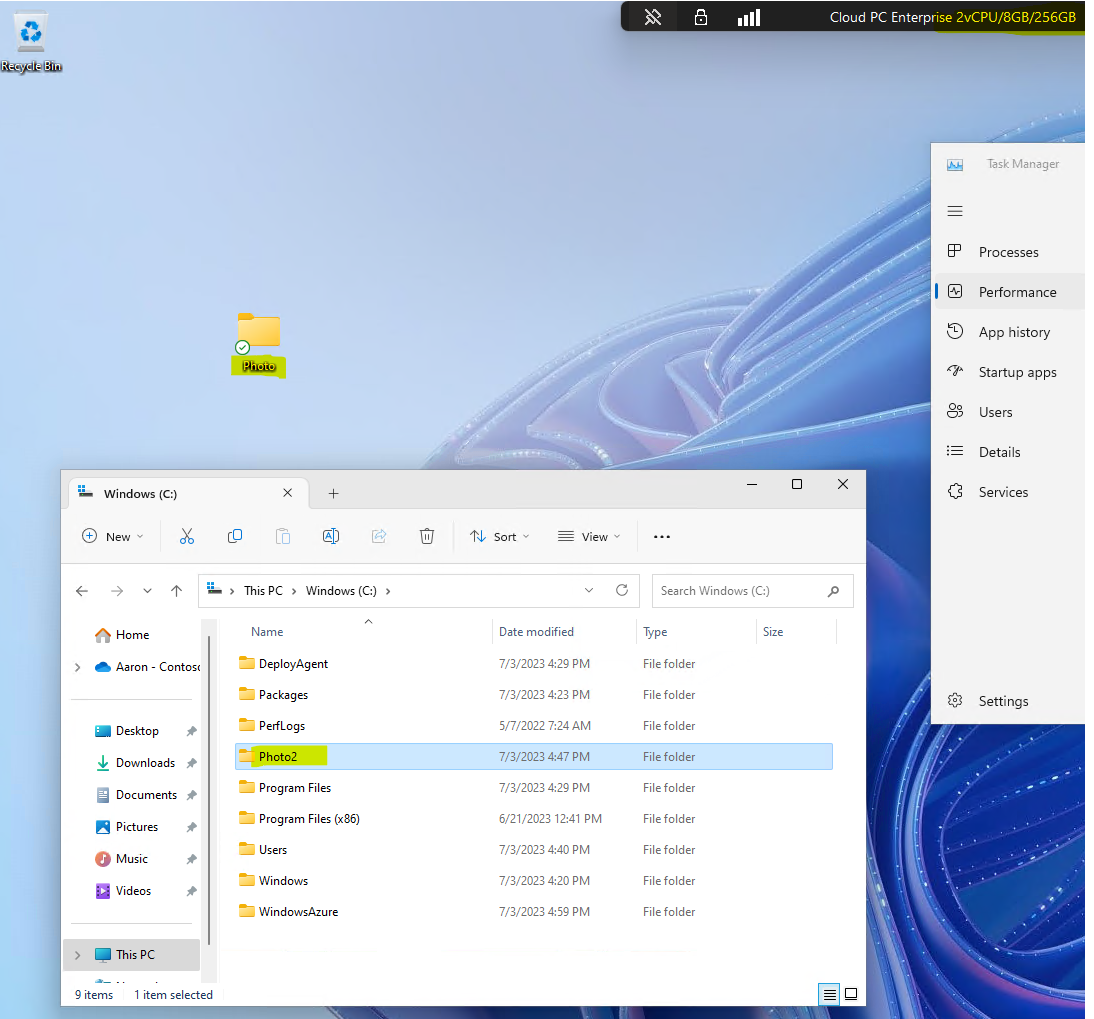Open recent locations chevron beside forward arrow

(x=147, y=591)
